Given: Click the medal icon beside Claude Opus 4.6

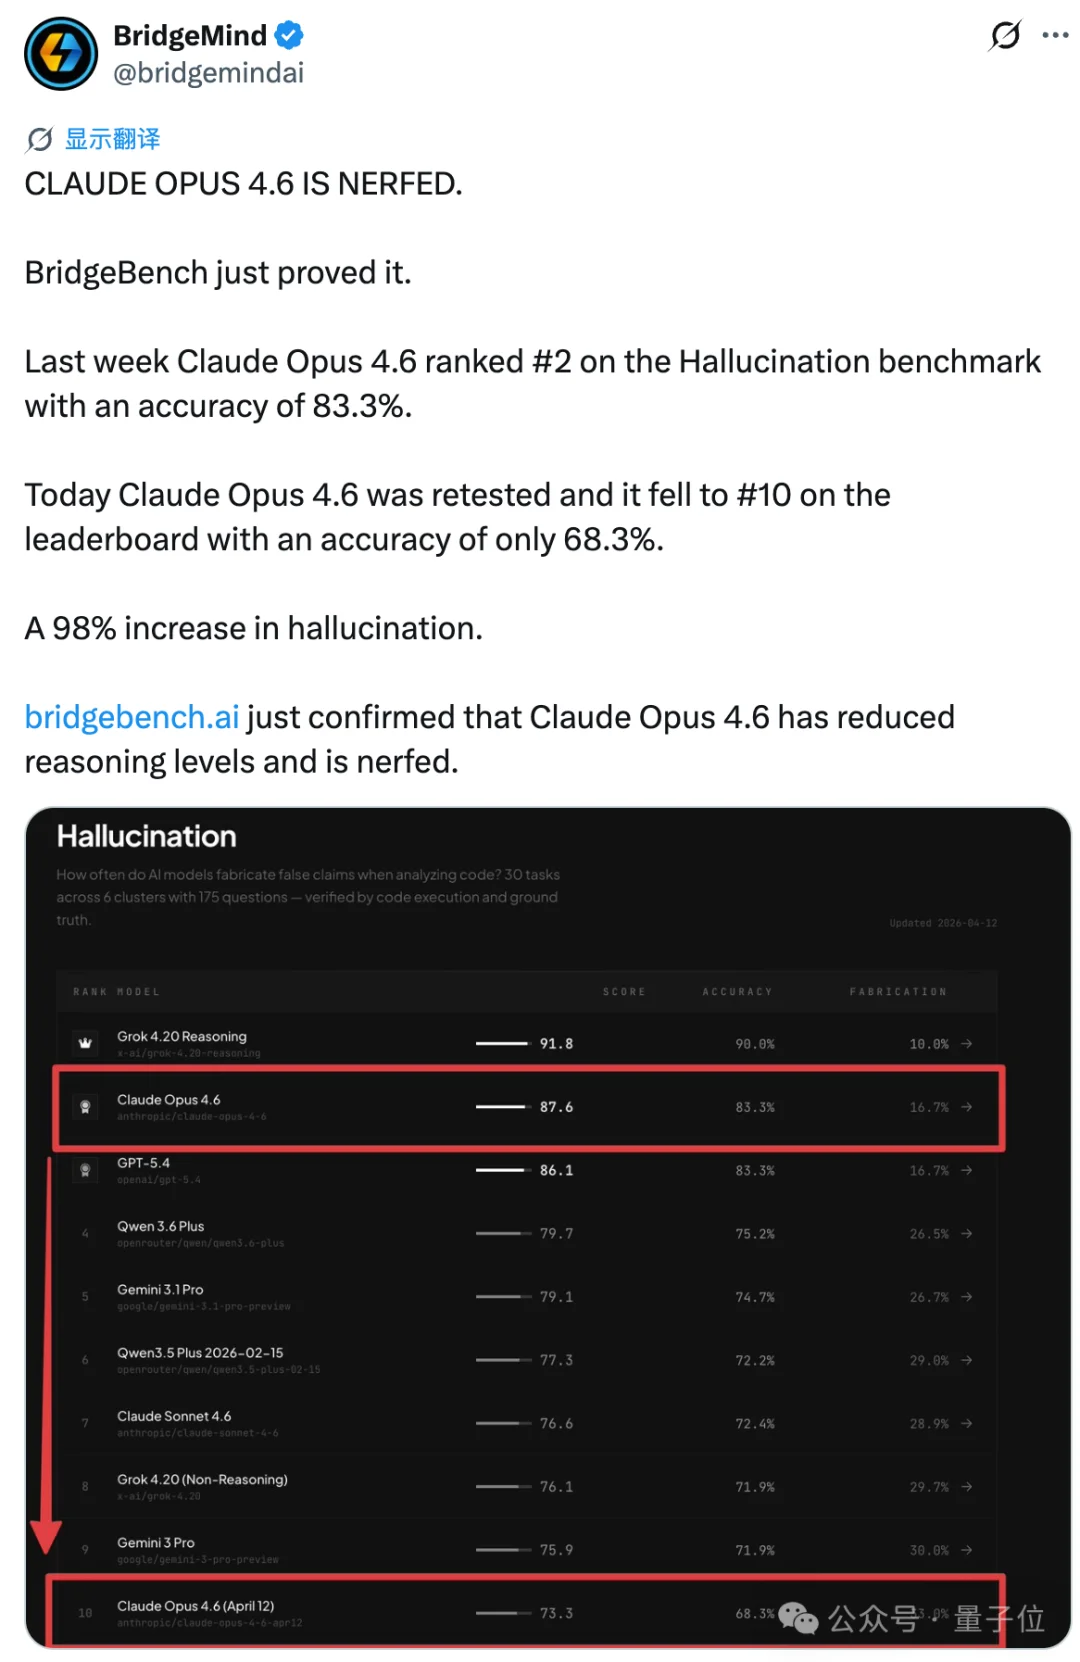Looking at the screenshot, I should [86, 1104].
